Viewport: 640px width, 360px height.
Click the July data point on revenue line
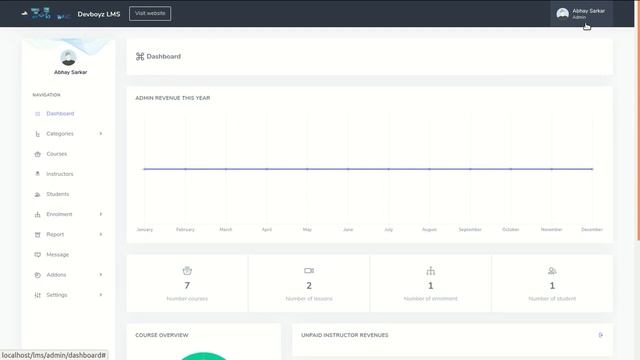click(389, 169)
